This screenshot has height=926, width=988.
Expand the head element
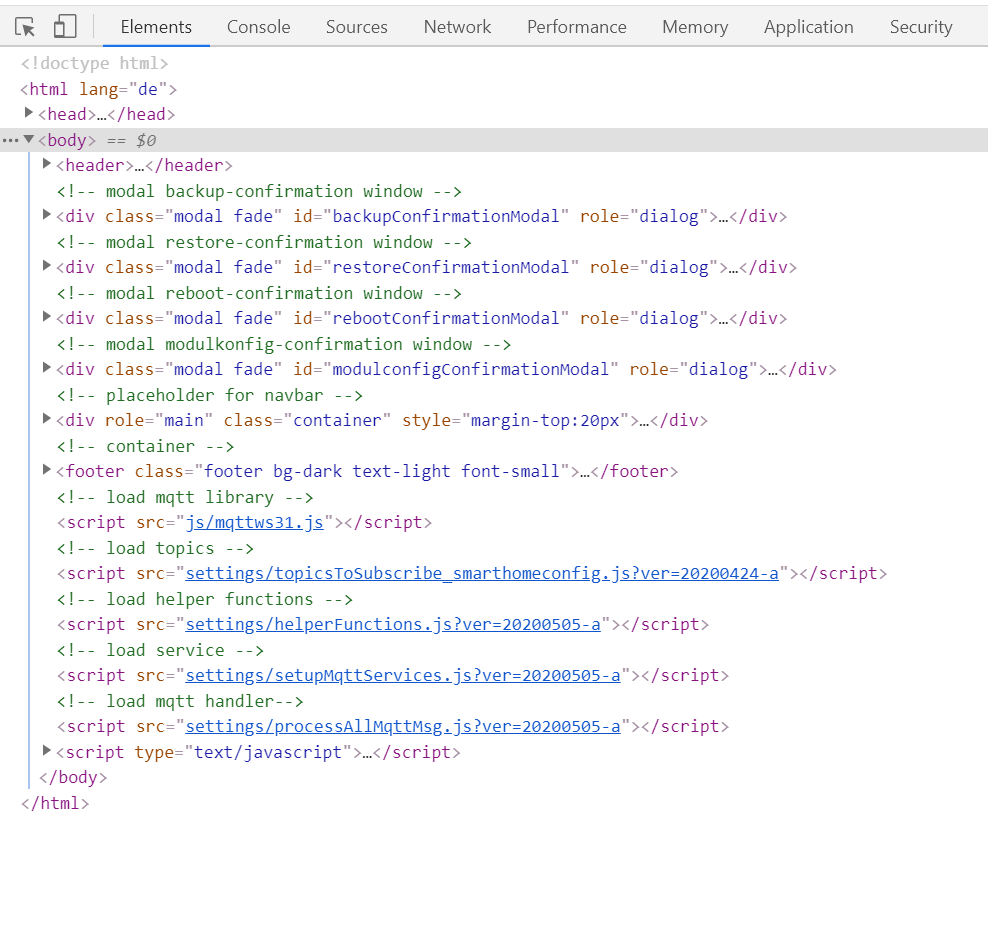(28, 113)
